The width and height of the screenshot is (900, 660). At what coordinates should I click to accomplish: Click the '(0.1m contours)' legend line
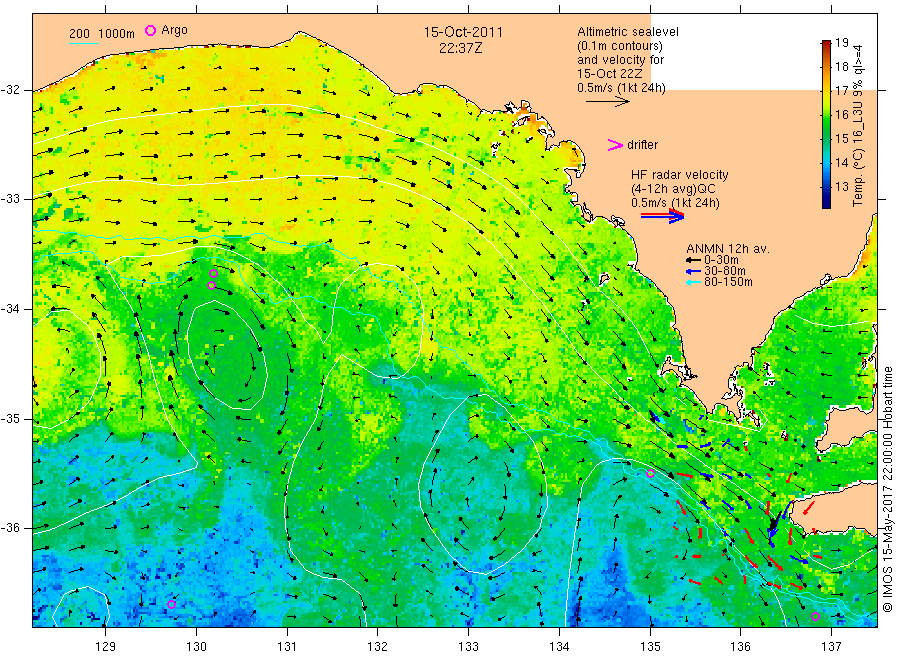point(619,46)
